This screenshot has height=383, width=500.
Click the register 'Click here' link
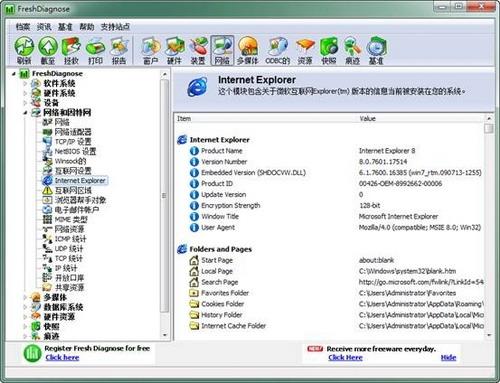(62, 358)
